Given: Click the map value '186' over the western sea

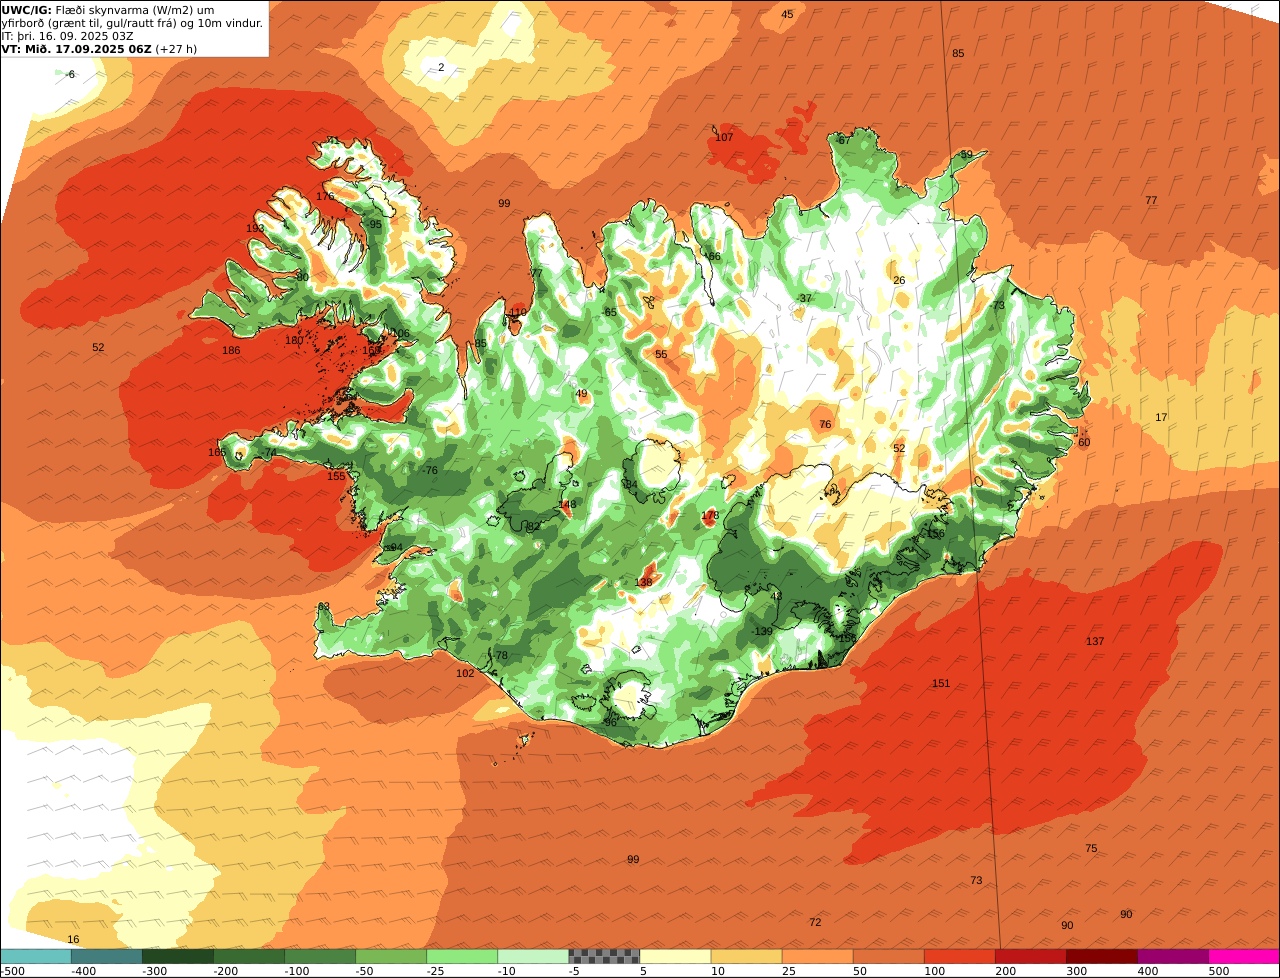Looking at the screenshot, I should pos(231,350).
